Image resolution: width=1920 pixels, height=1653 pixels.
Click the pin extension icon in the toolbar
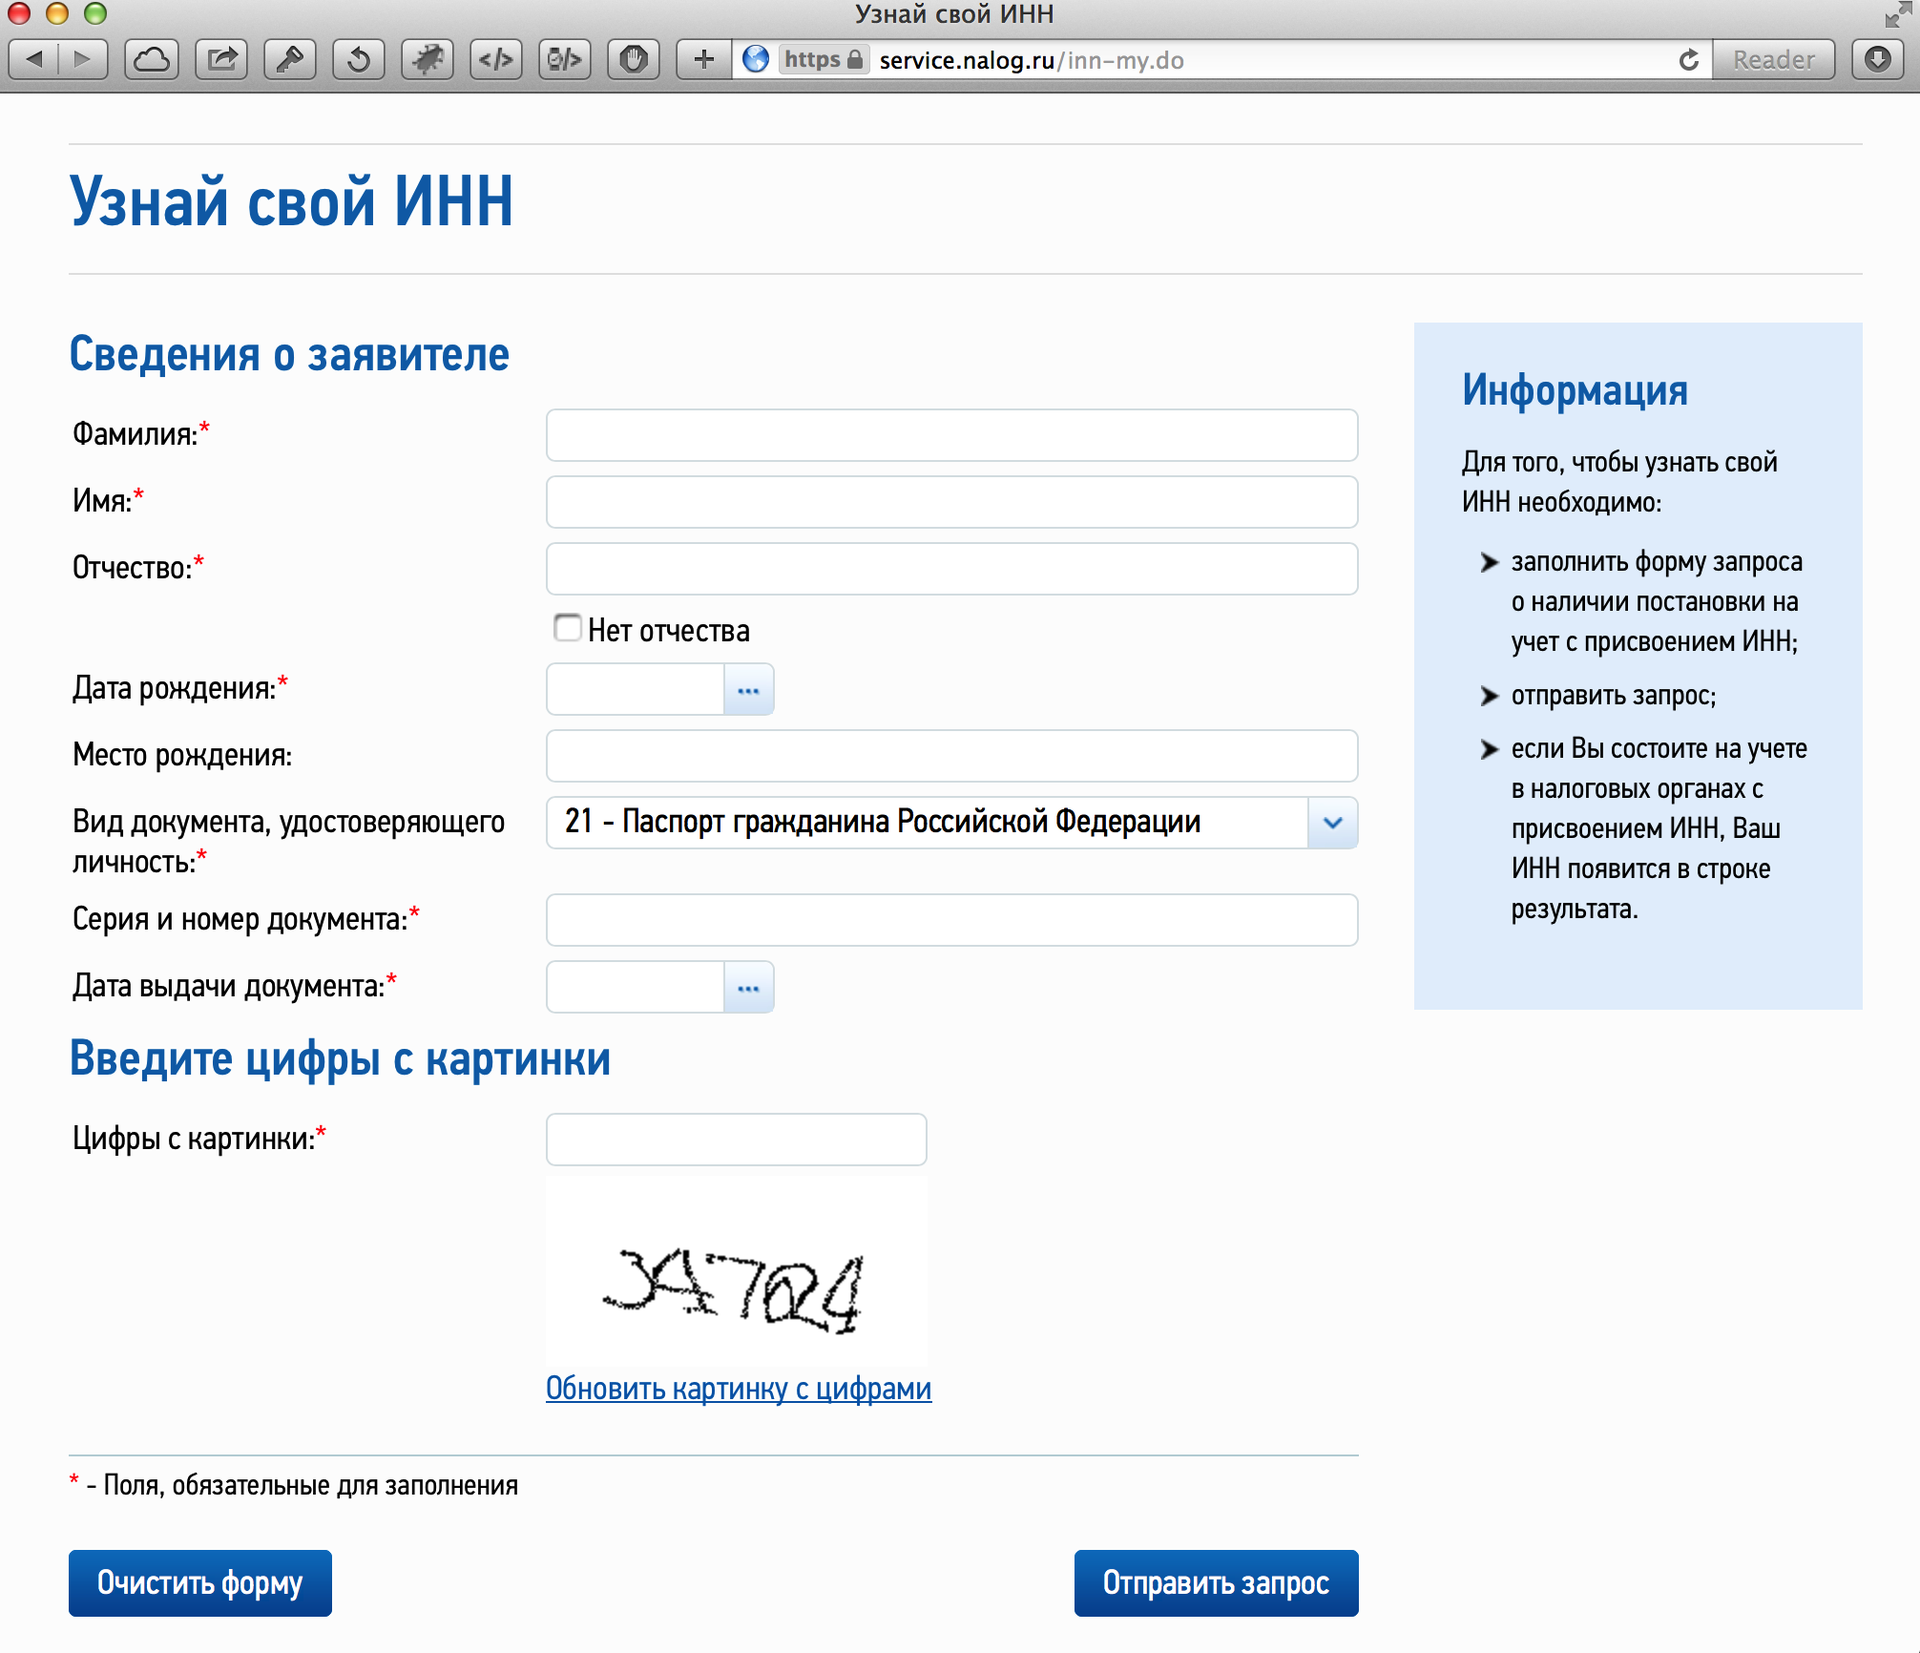point(290,59)
